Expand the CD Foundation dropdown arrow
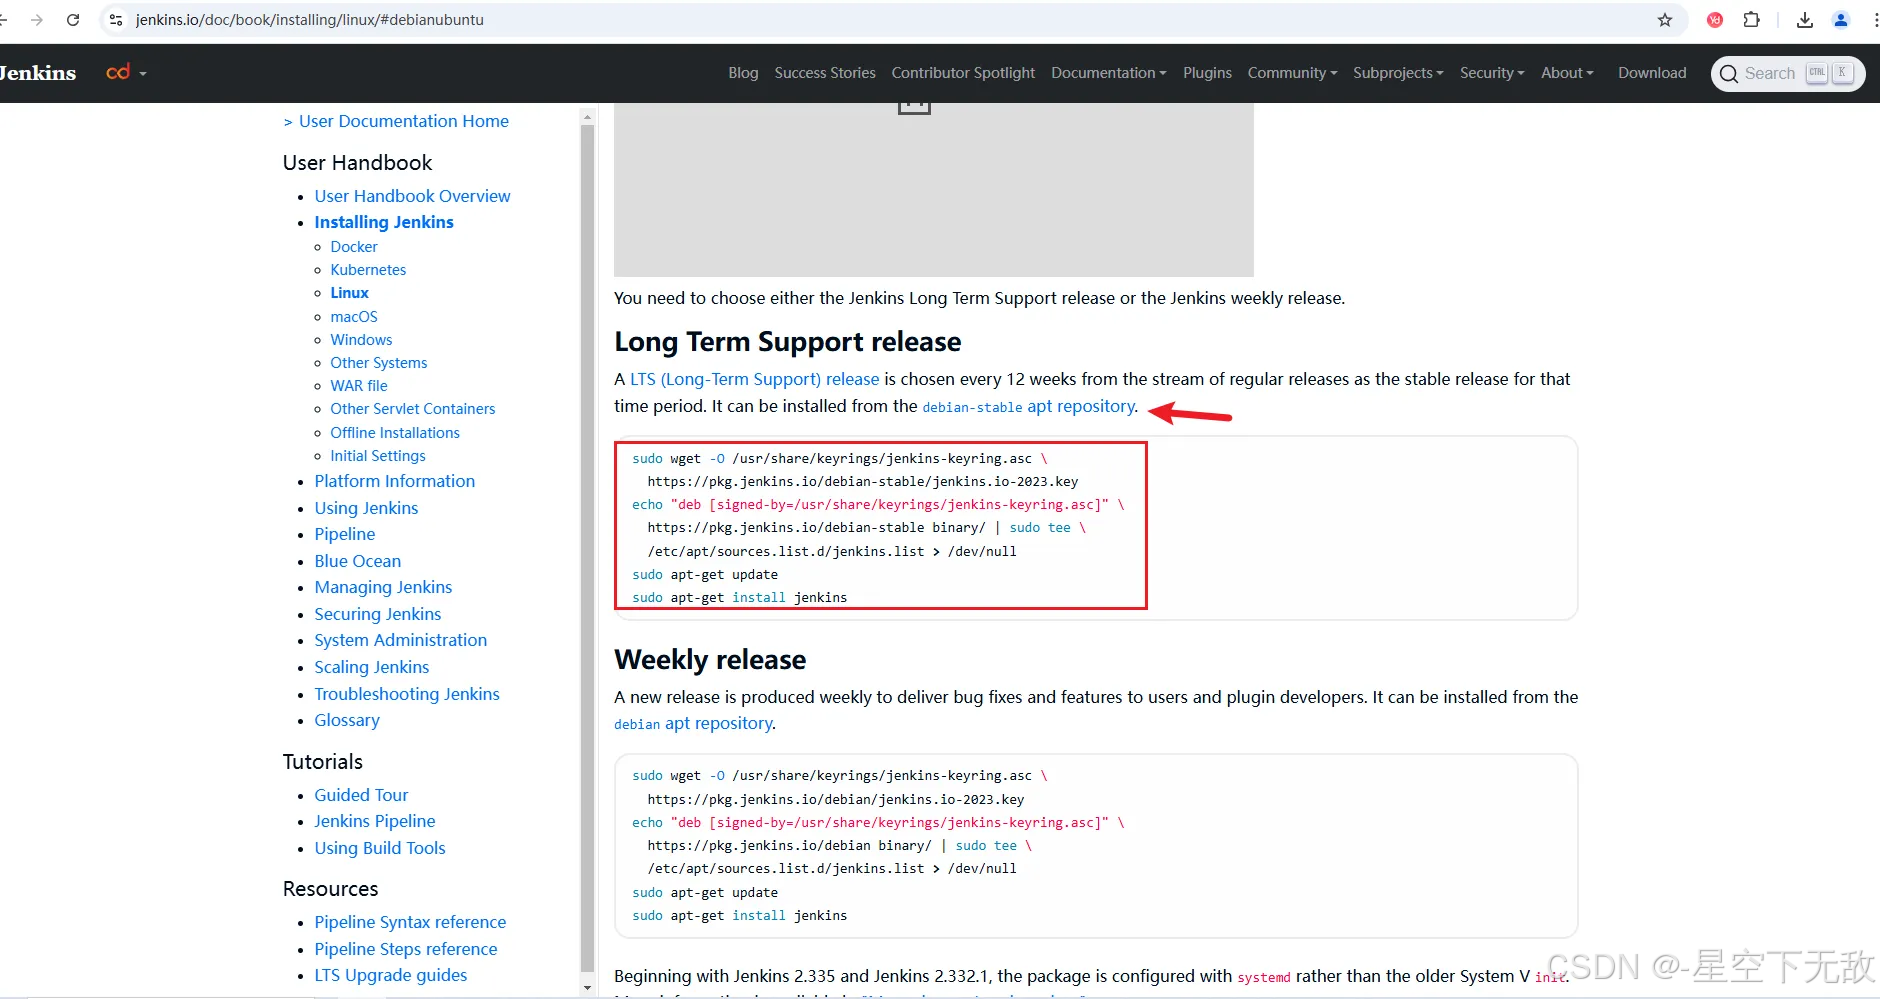The height and width of the screenshot is (999, 1880). coord(143,74)
